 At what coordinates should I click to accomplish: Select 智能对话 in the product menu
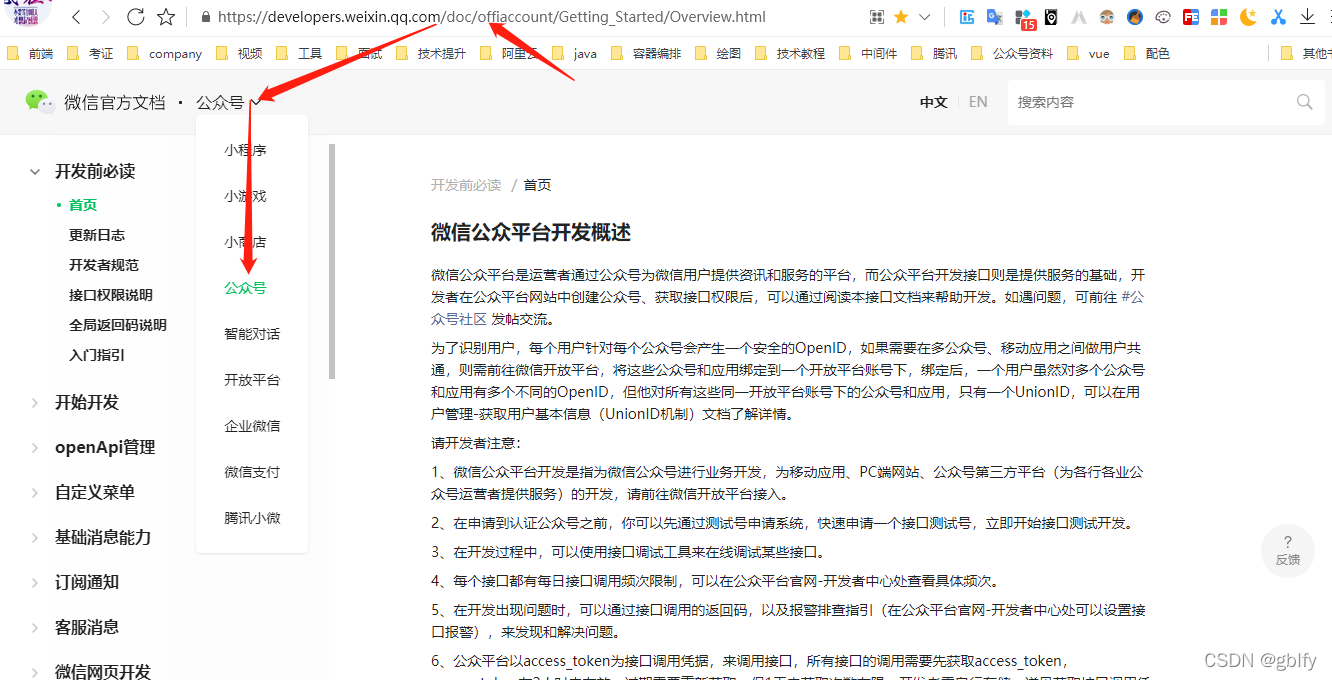click(252, 334)
